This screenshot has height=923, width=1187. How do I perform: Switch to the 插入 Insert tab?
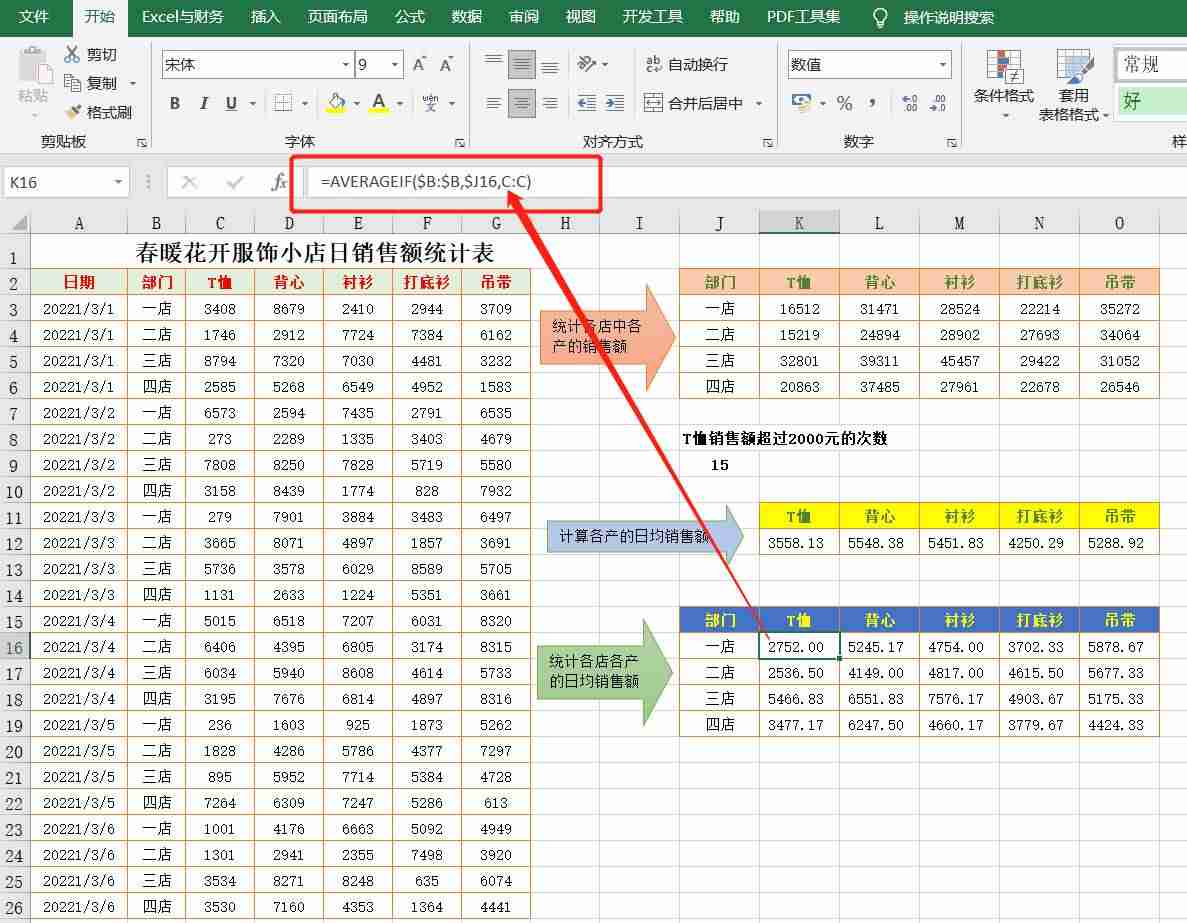click(x=265, y=17)
